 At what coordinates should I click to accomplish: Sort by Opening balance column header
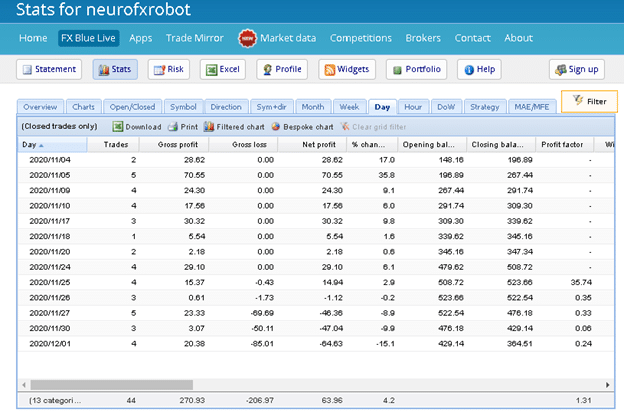[x=433, y=145]
